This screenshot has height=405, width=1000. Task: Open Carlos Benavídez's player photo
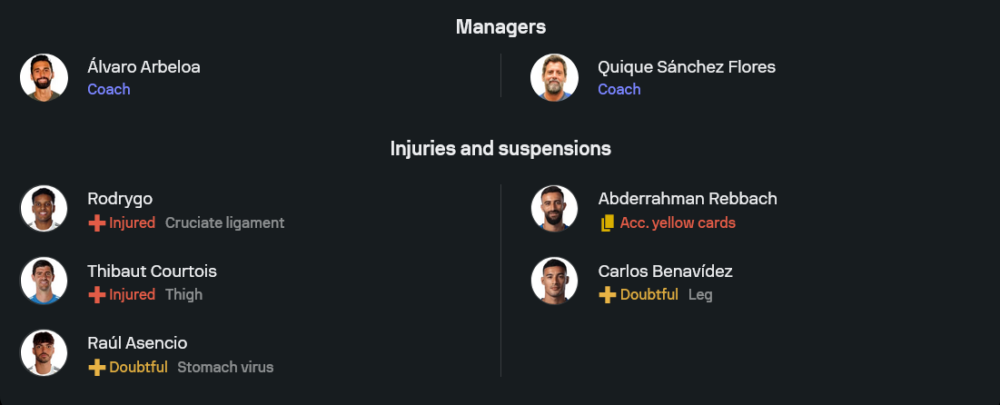(554, 281)
